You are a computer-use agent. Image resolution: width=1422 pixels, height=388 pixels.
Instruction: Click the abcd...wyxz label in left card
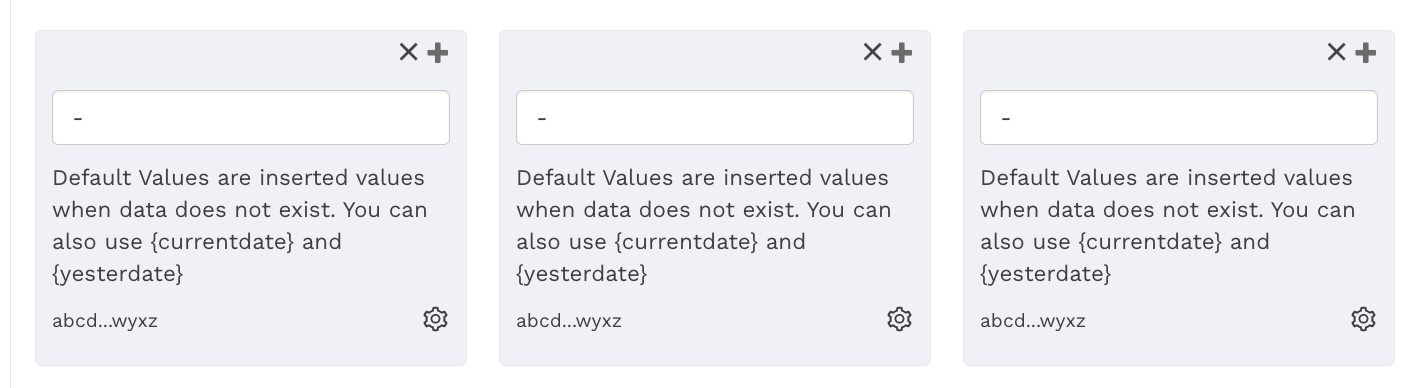105,321
